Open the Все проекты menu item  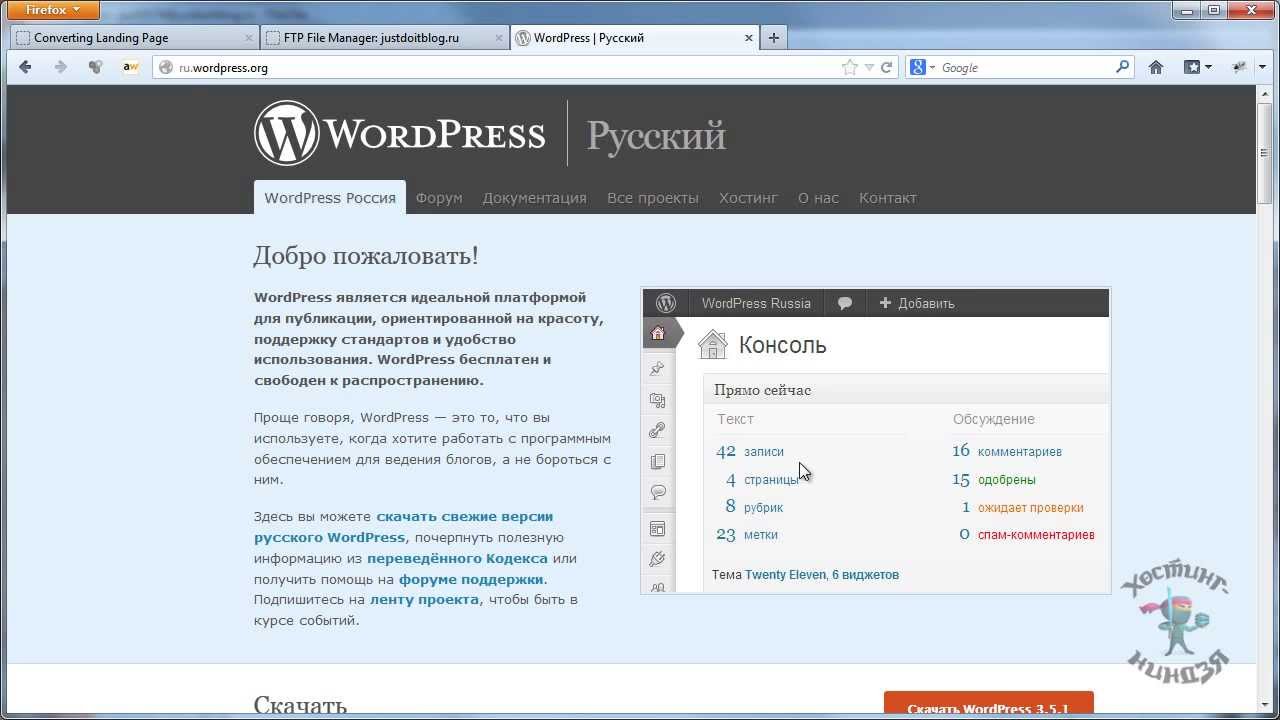(653, 198)
